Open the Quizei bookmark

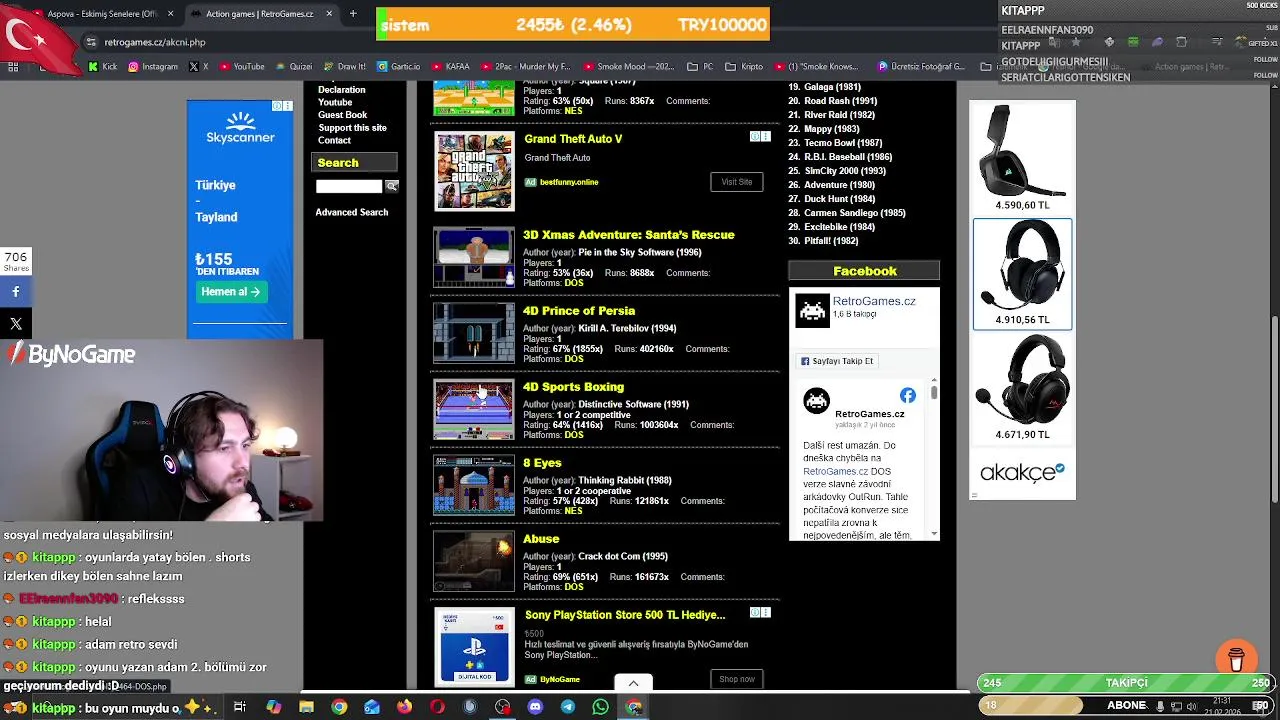tap(293, 67)
